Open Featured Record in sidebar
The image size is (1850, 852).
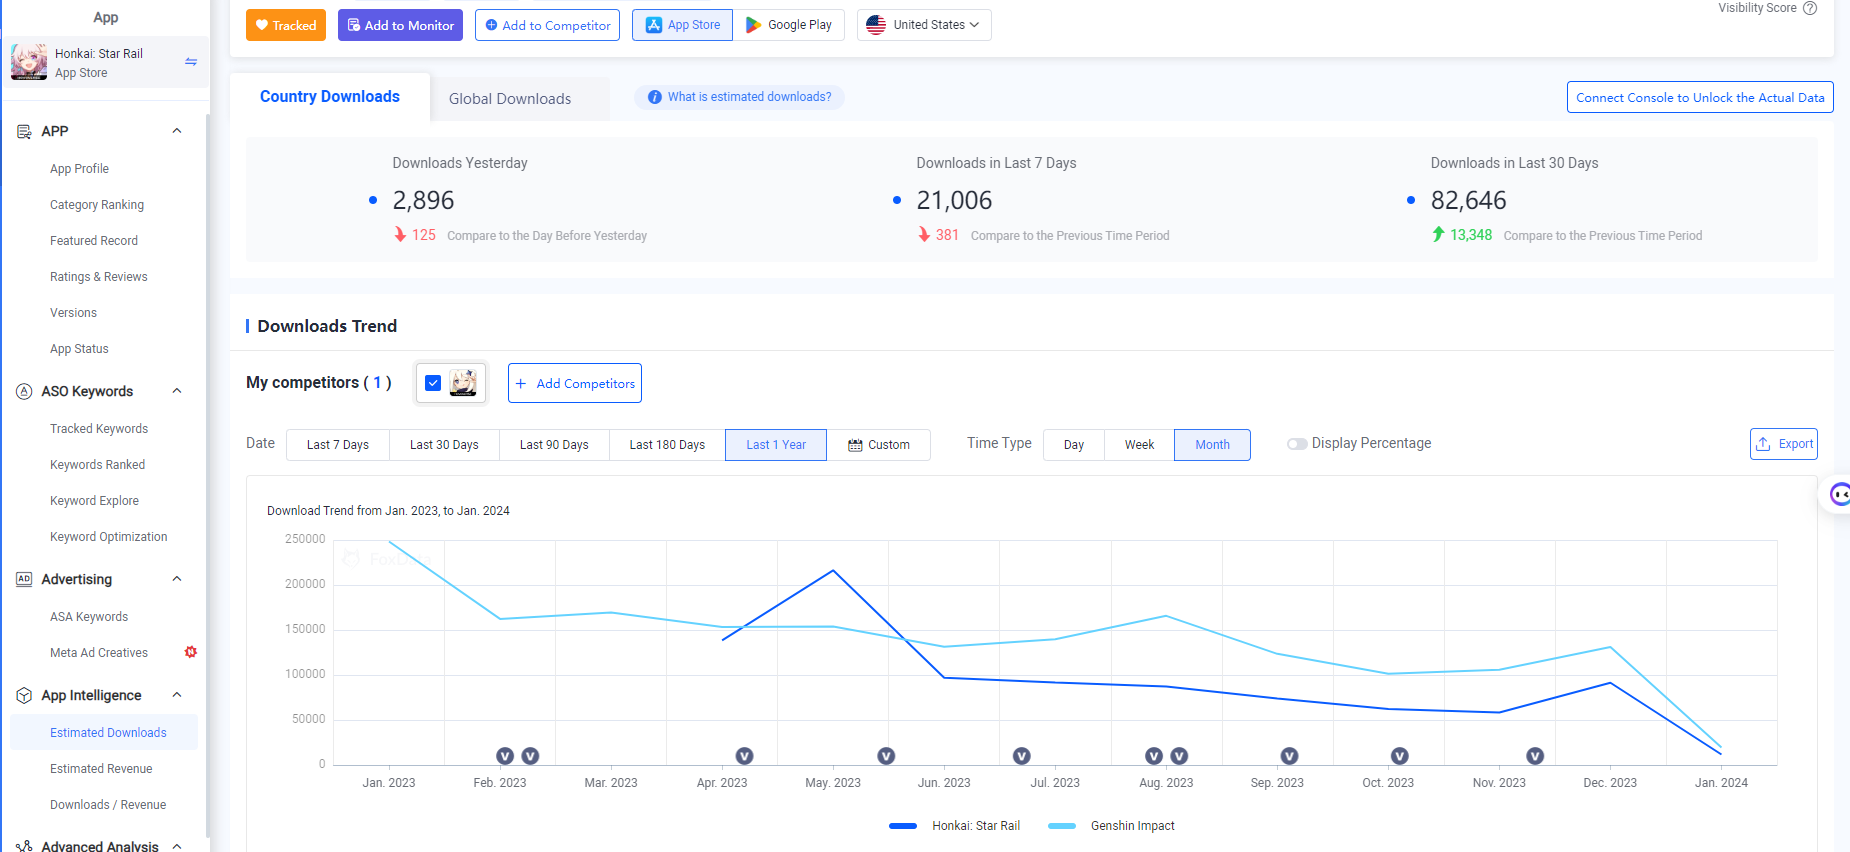click(x=94, y=241)
